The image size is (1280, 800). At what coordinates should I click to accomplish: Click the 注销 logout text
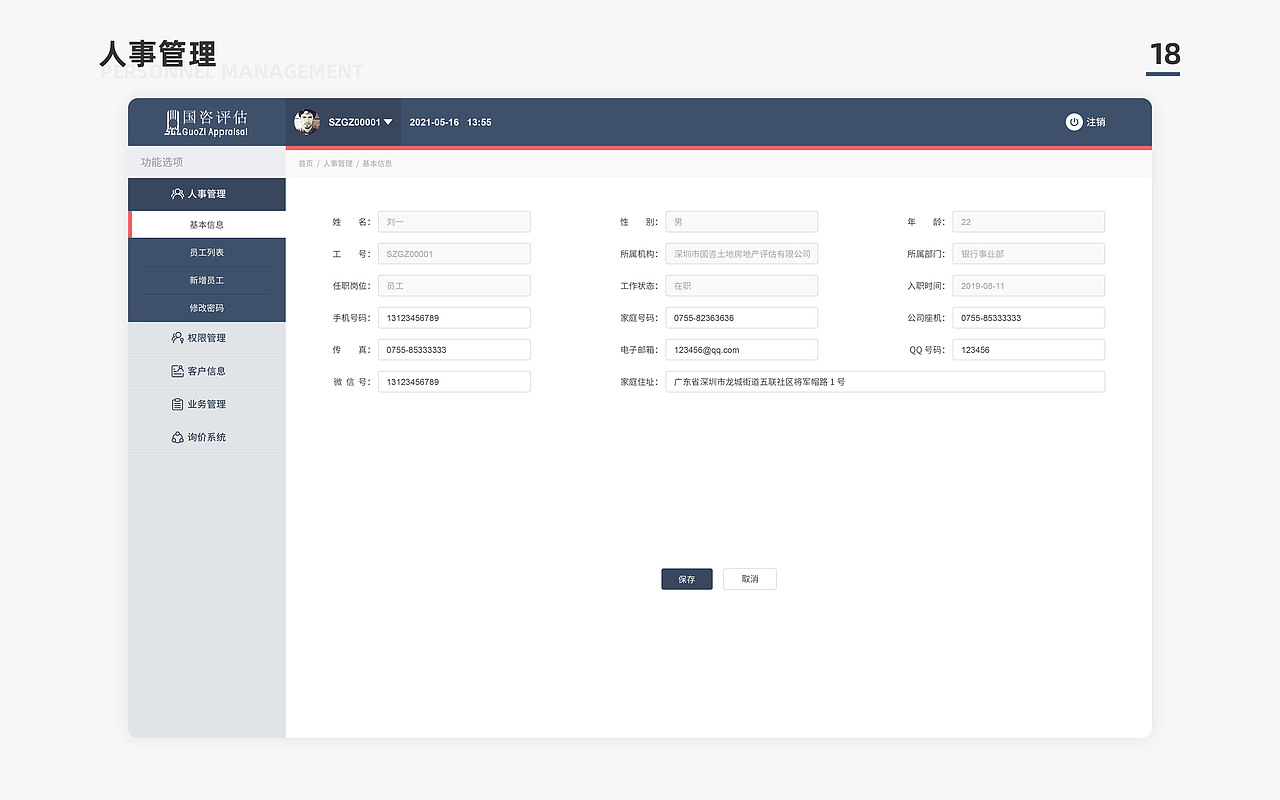coord(1096,122)
